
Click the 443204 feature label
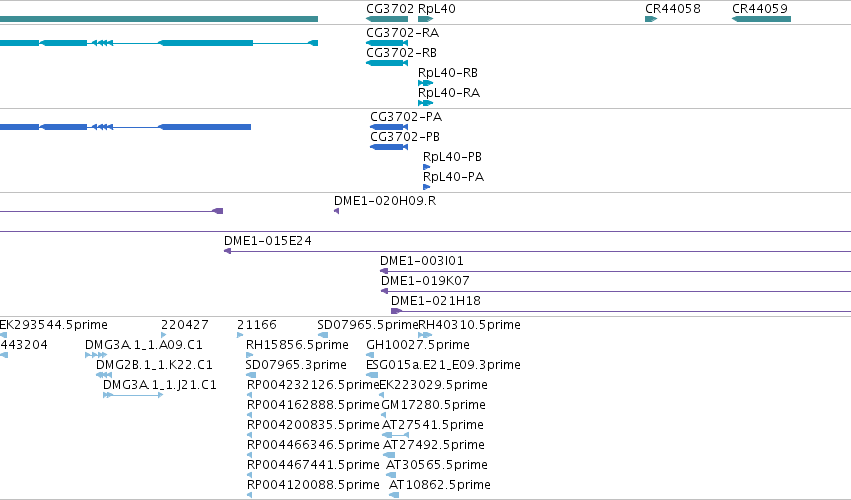pyautogui.click(x=23, y=345)
